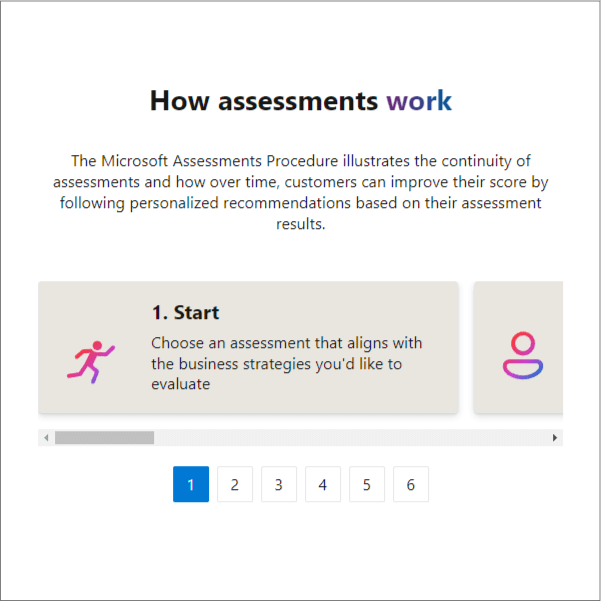This screenshot has height=601, width=601.
Task: Click the blank top area of the second card
Action: (x=518, y=298)
